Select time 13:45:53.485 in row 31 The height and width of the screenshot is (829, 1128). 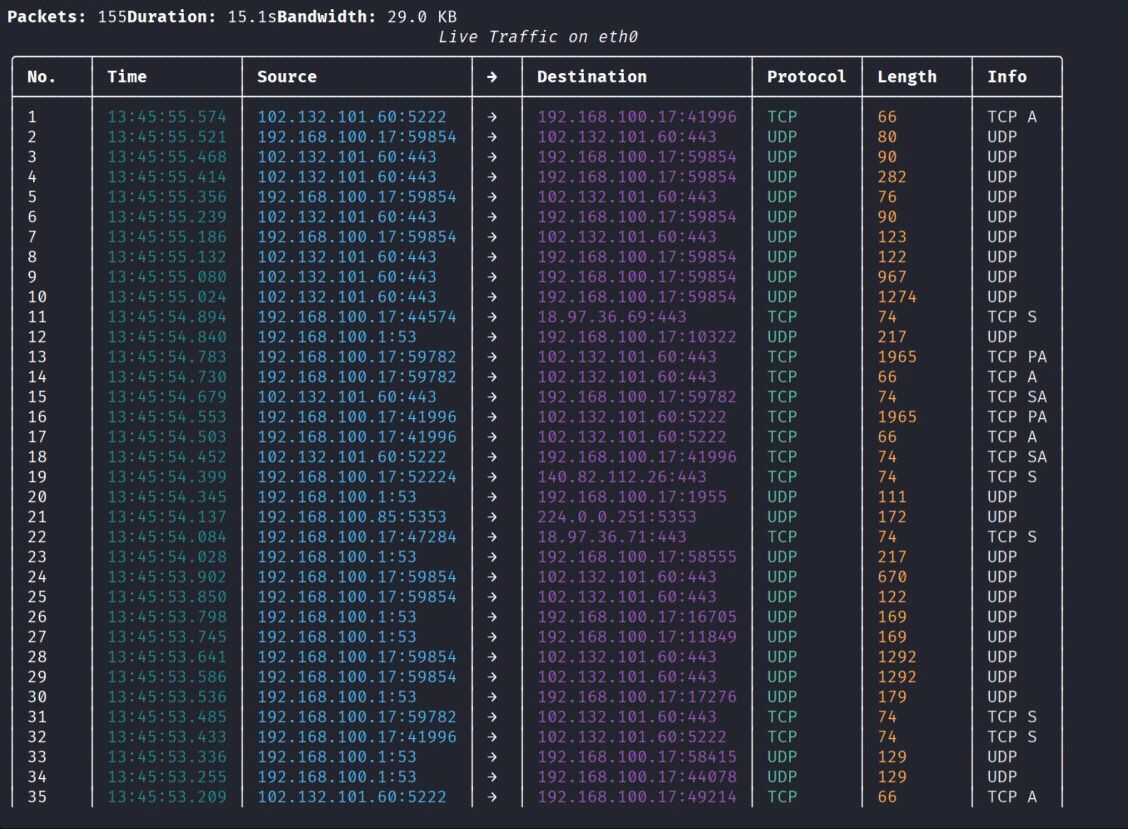[167, 717]
